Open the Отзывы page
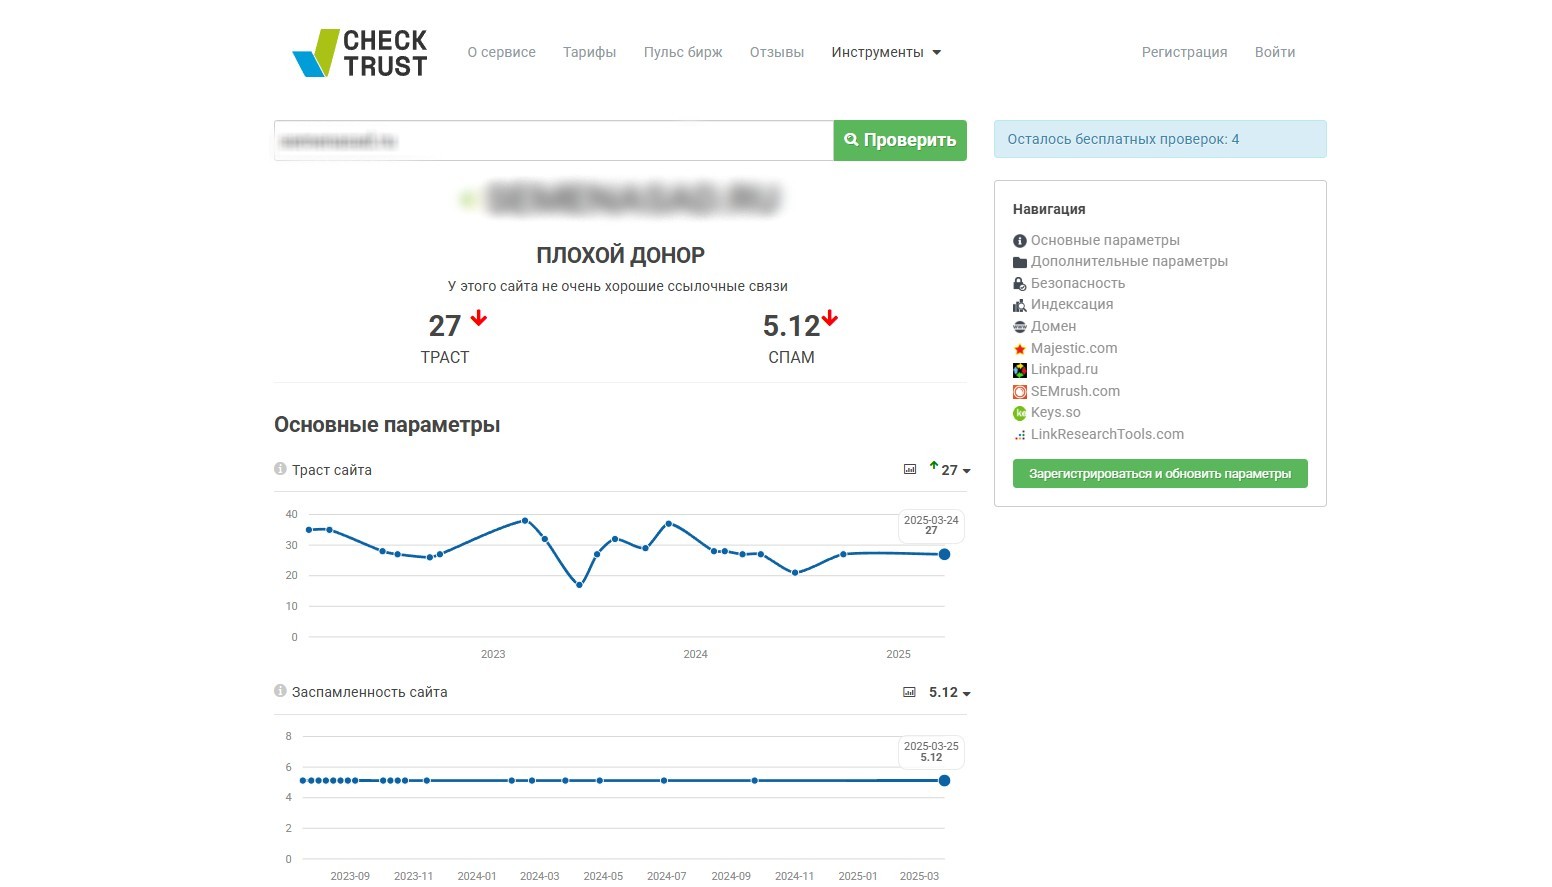 777,52
